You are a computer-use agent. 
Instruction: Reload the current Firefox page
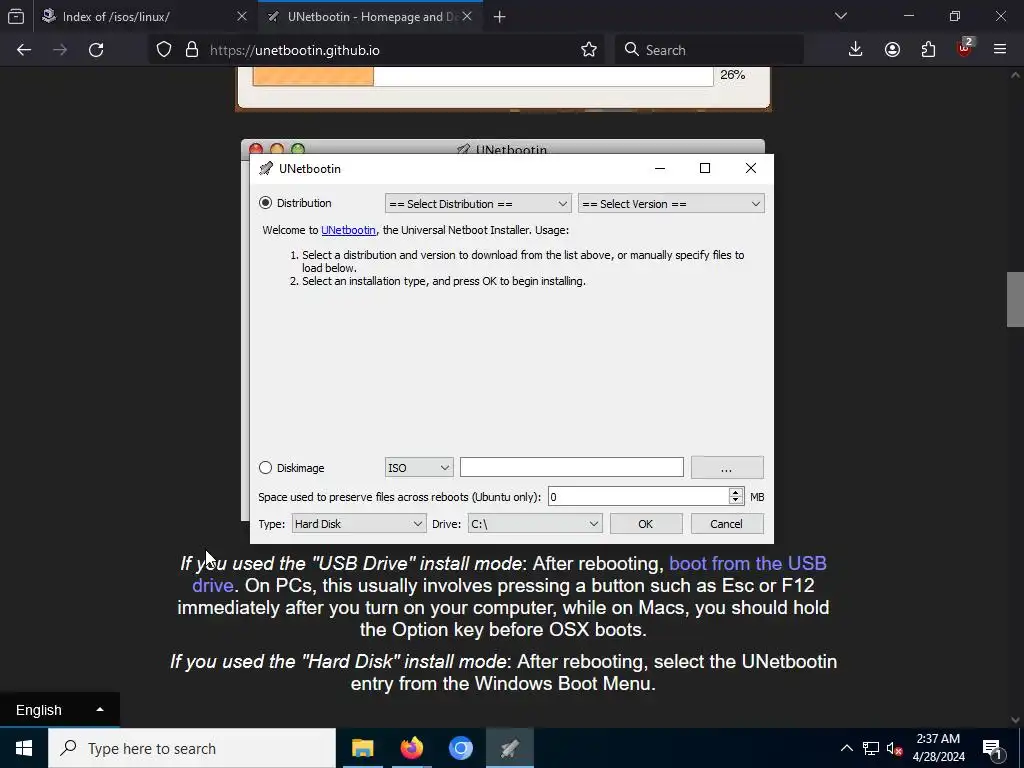(96, 50)
